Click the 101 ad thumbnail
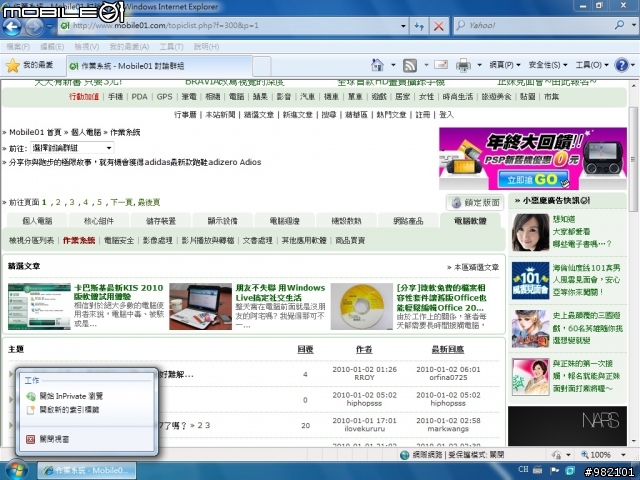Viewport: 640px width, 480px height. 530,281
